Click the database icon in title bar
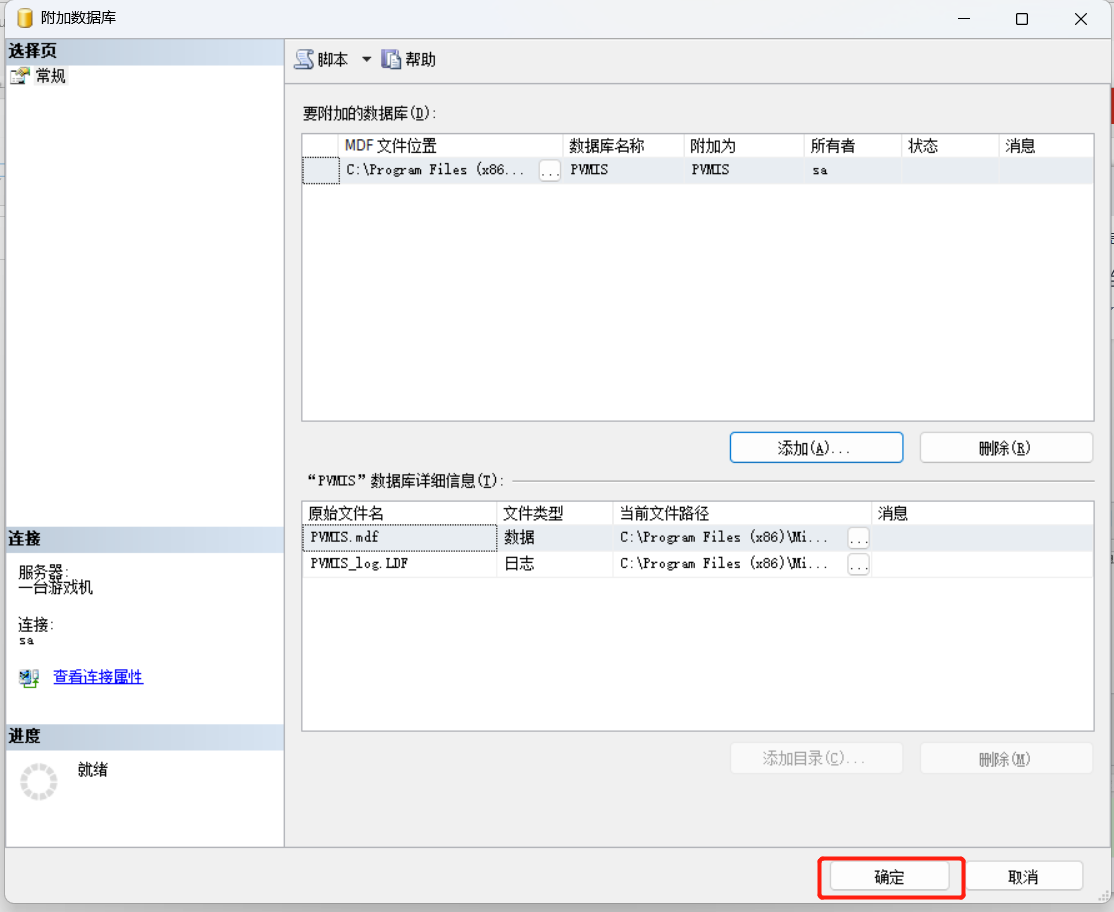The width and height of the screenshot is (1114, 912). tap(25, 18)
